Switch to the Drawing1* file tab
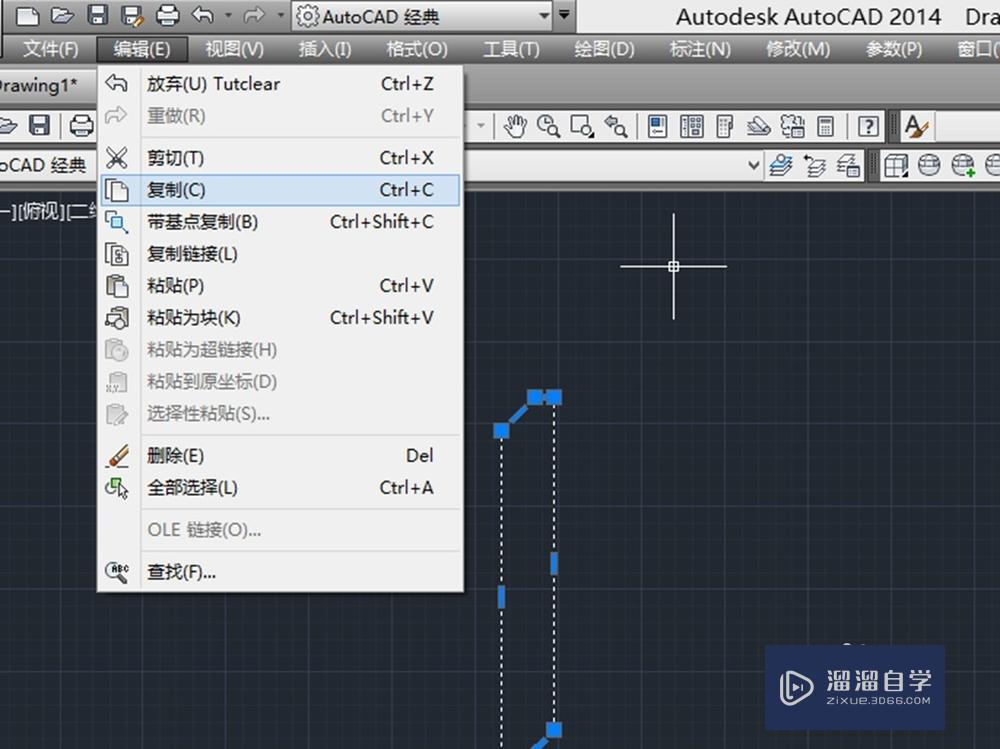Viewport: 1000px width, 749px height. click(x=38, y=85)
